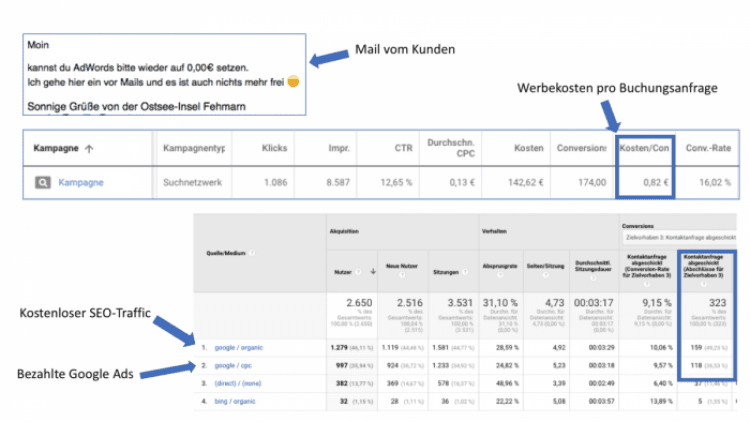Toggle the Kampagne column sort arrow
750x443 pixels.
(x=89, y=148)
